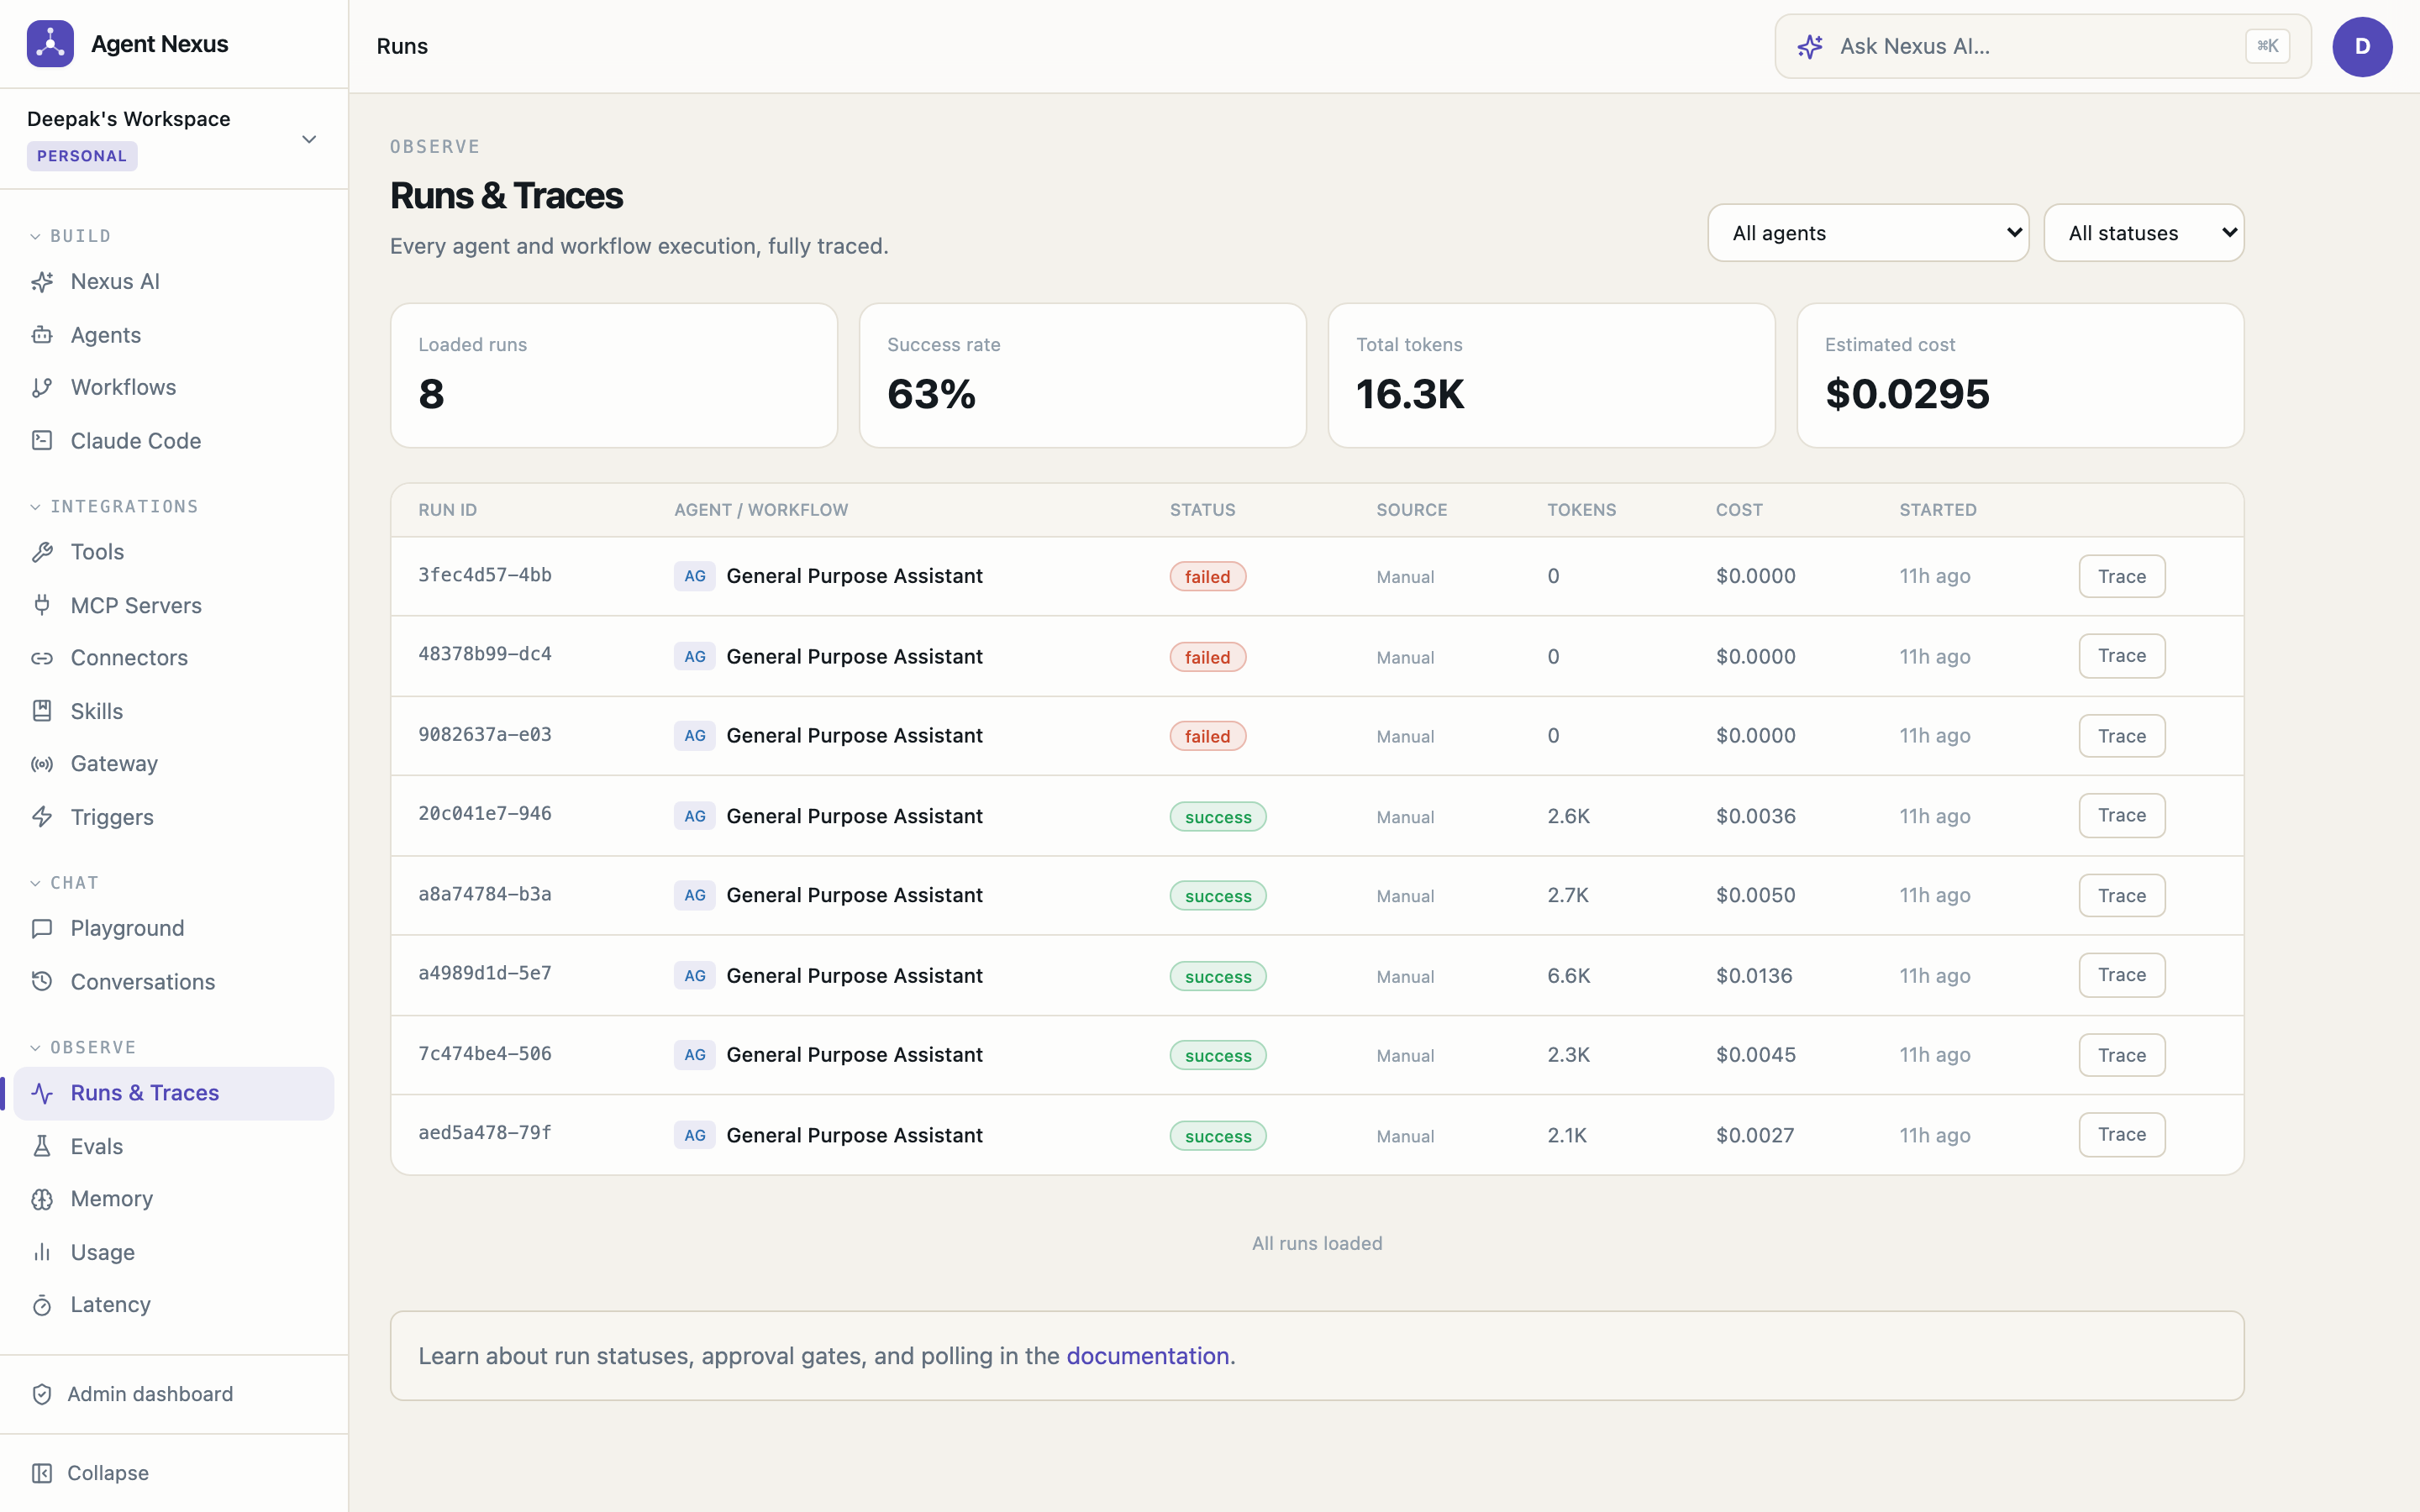Click the Evals flask icon
The height and width of the screenshot is (1512, 2420).
tap(42, 1146)
